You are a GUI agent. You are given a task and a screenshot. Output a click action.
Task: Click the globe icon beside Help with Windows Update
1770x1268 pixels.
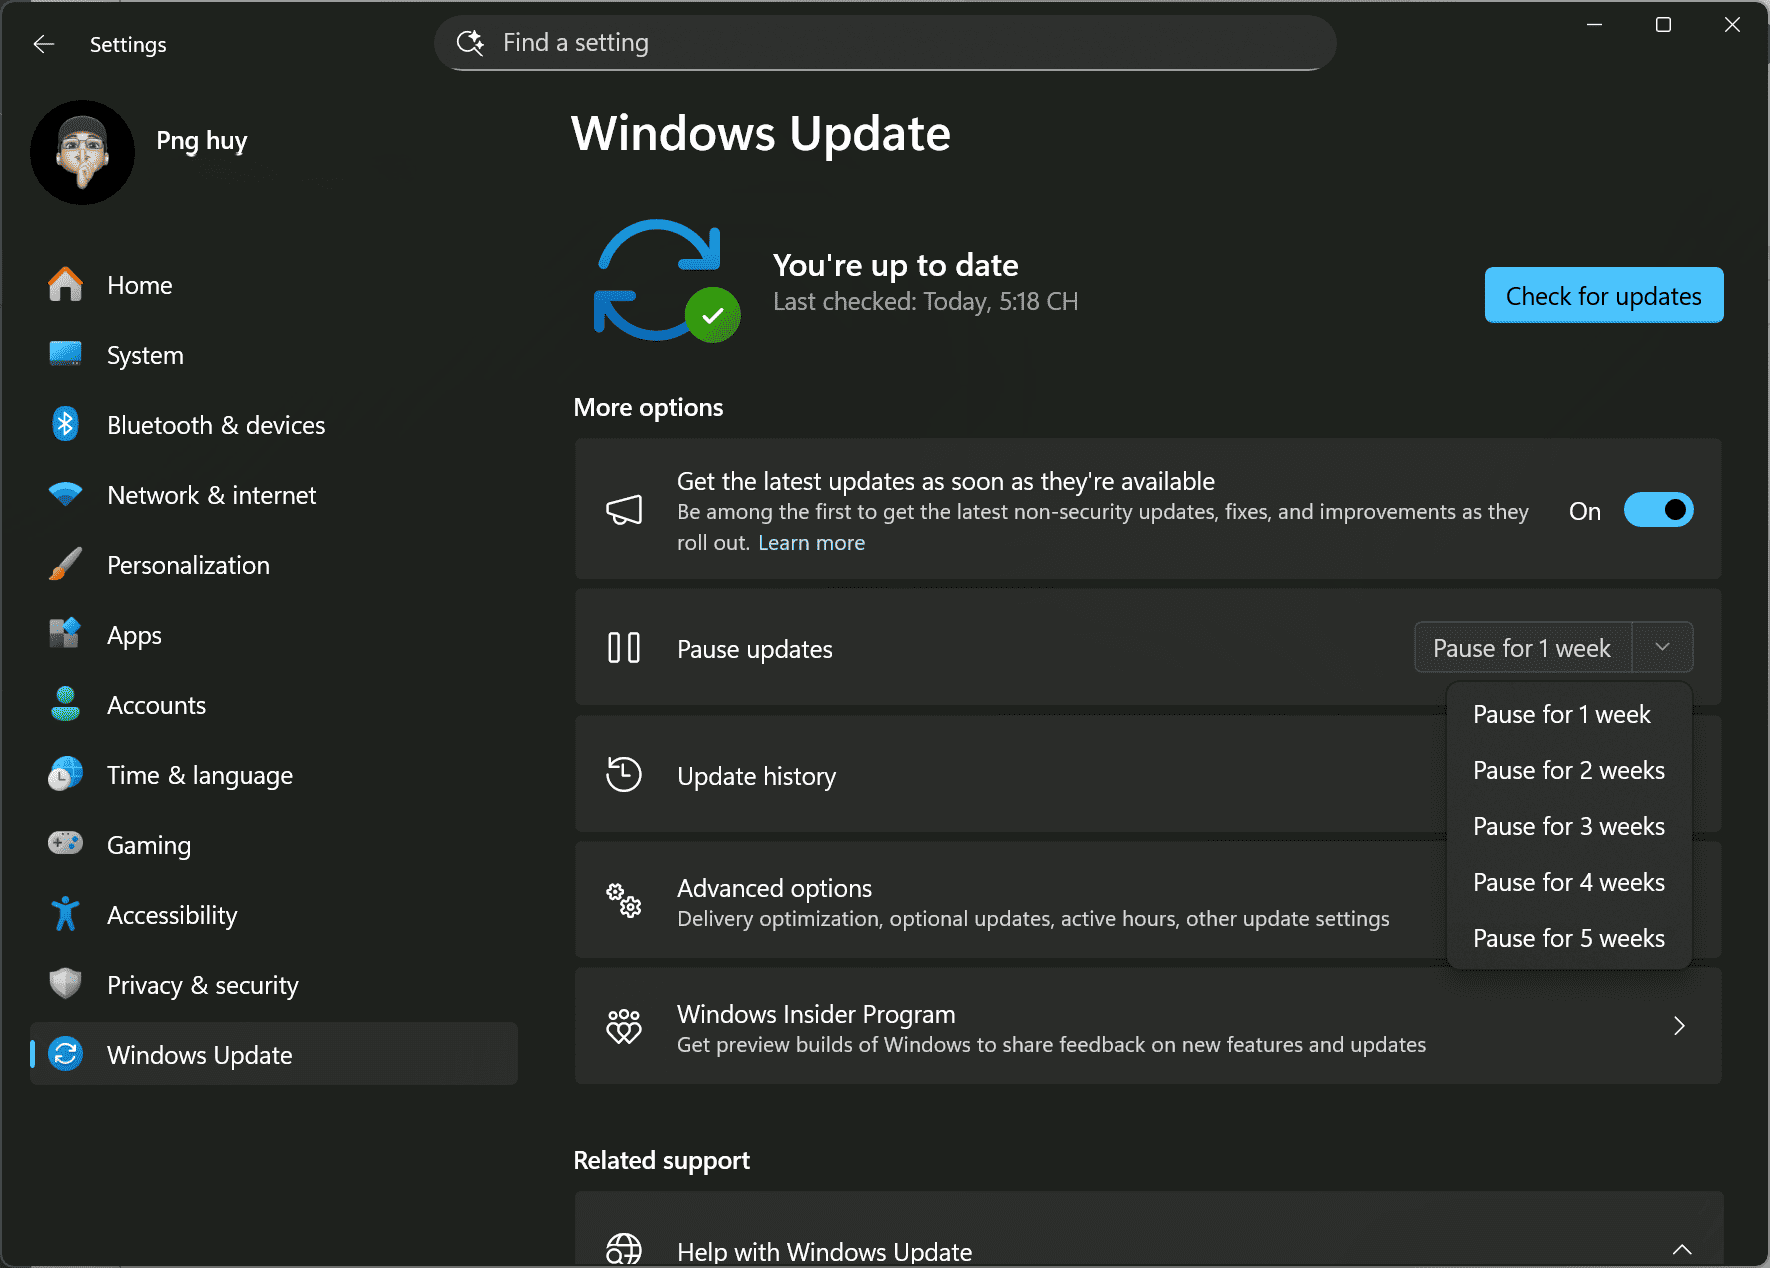coord(624,1250)
